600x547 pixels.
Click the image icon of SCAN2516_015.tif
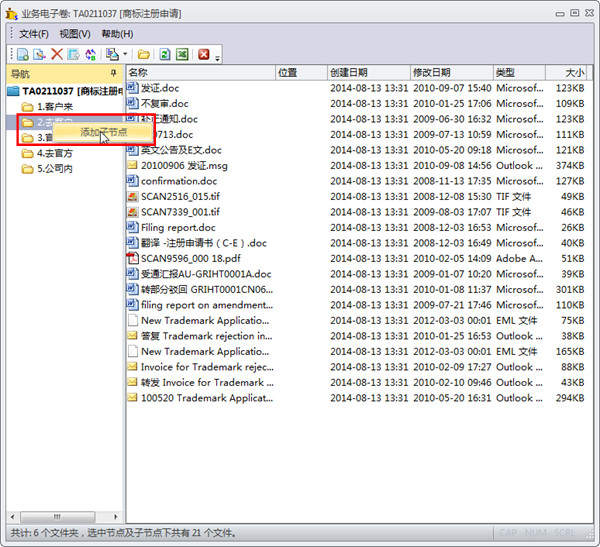(x=132, y=196)
